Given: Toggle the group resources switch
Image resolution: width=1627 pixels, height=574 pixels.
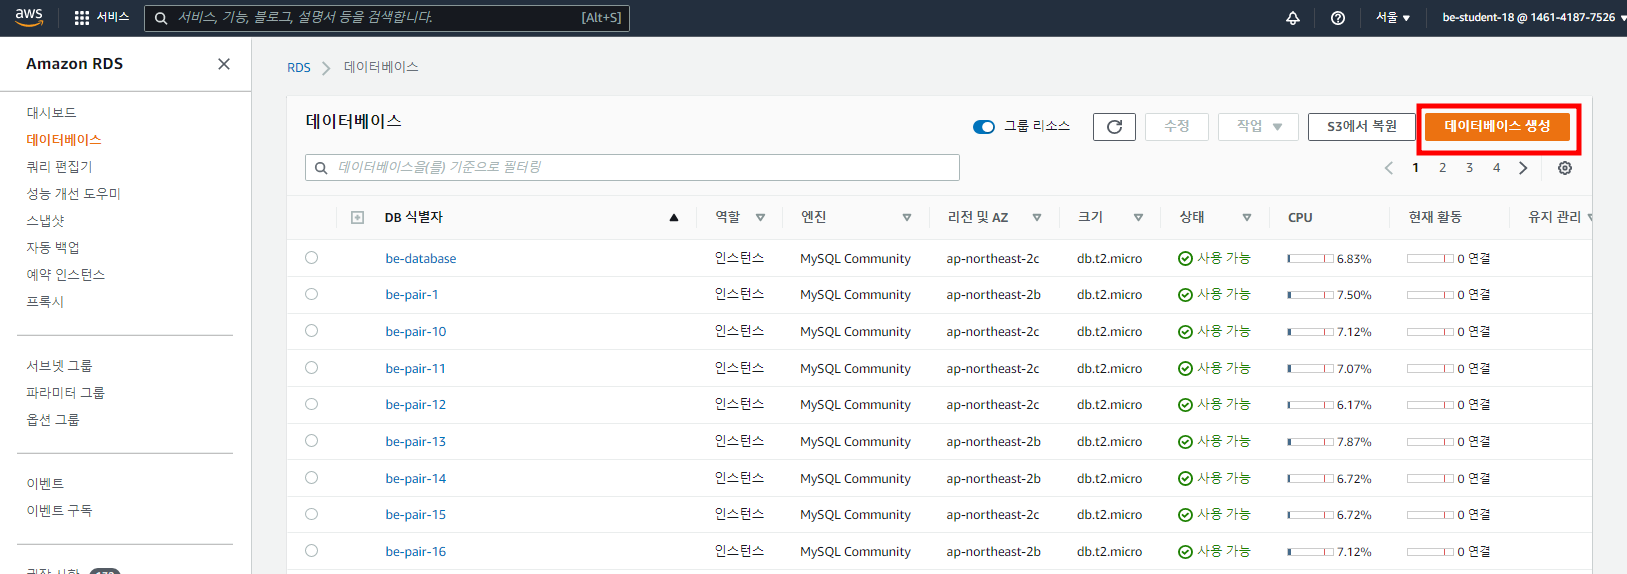Looking at the screenshot, I should coord(984,127).
